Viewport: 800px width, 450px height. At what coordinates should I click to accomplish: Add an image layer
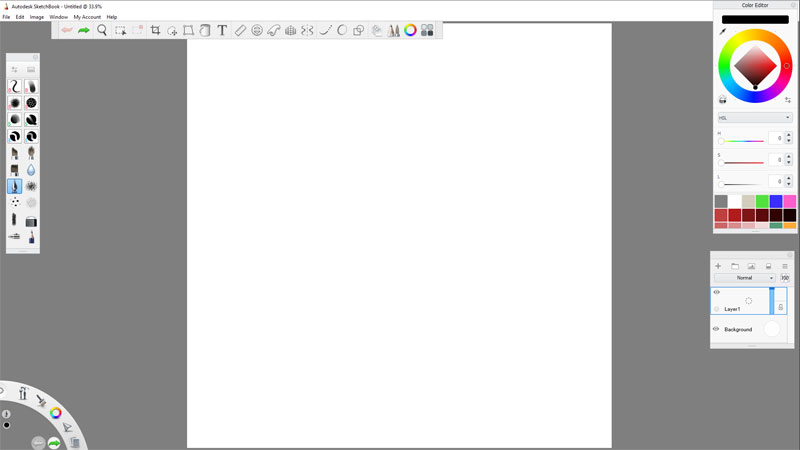(751, 266)
